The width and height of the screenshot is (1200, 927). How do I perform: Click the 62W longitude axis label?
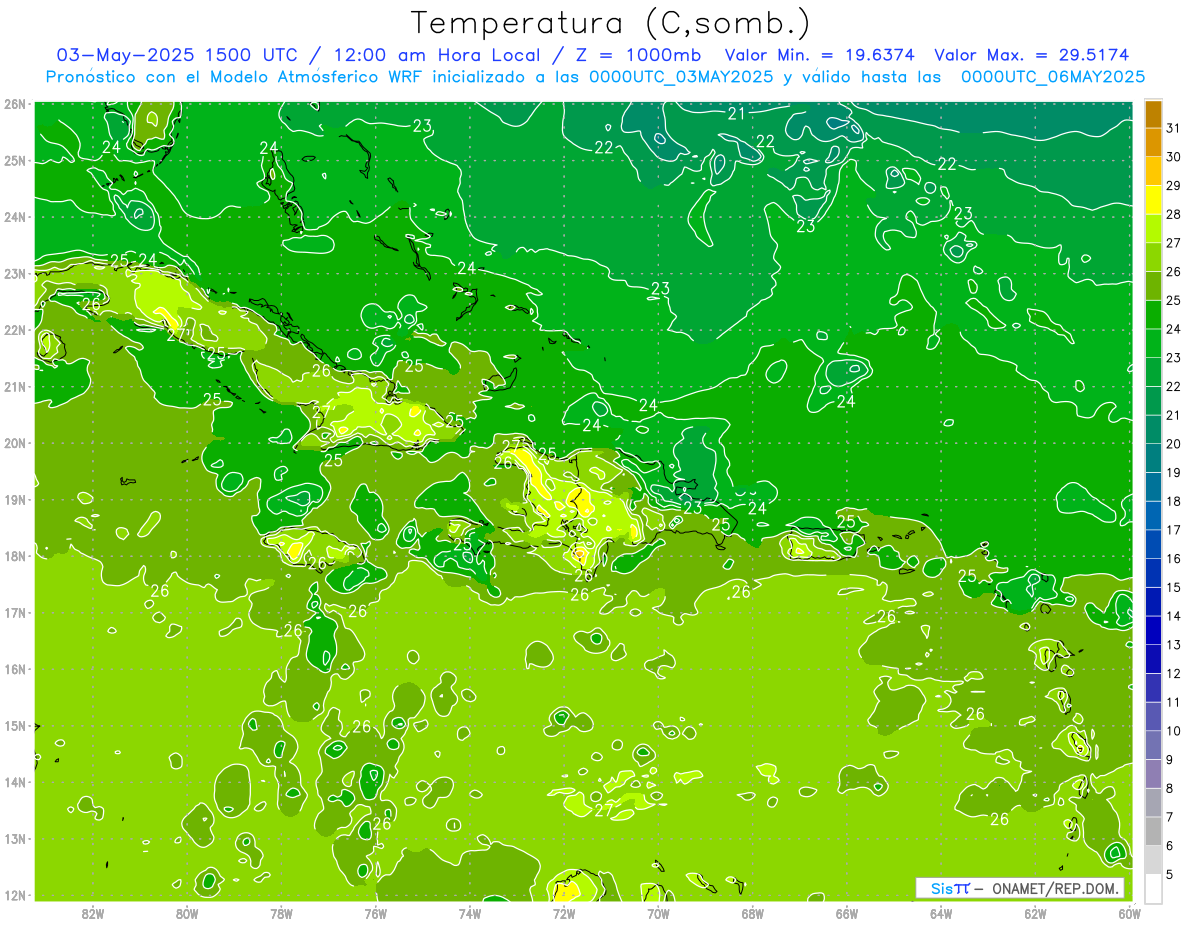pos(1035,912)
